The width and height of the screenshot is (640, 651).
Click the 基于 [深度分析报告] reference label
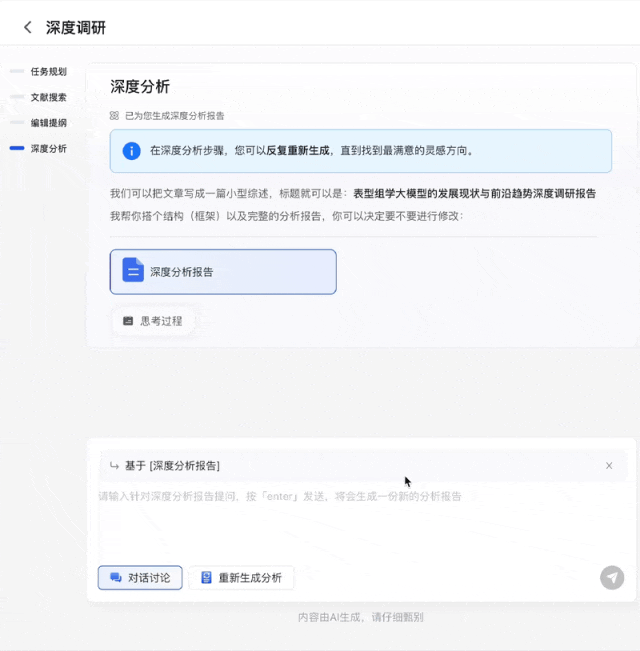[x=172, y=466]
